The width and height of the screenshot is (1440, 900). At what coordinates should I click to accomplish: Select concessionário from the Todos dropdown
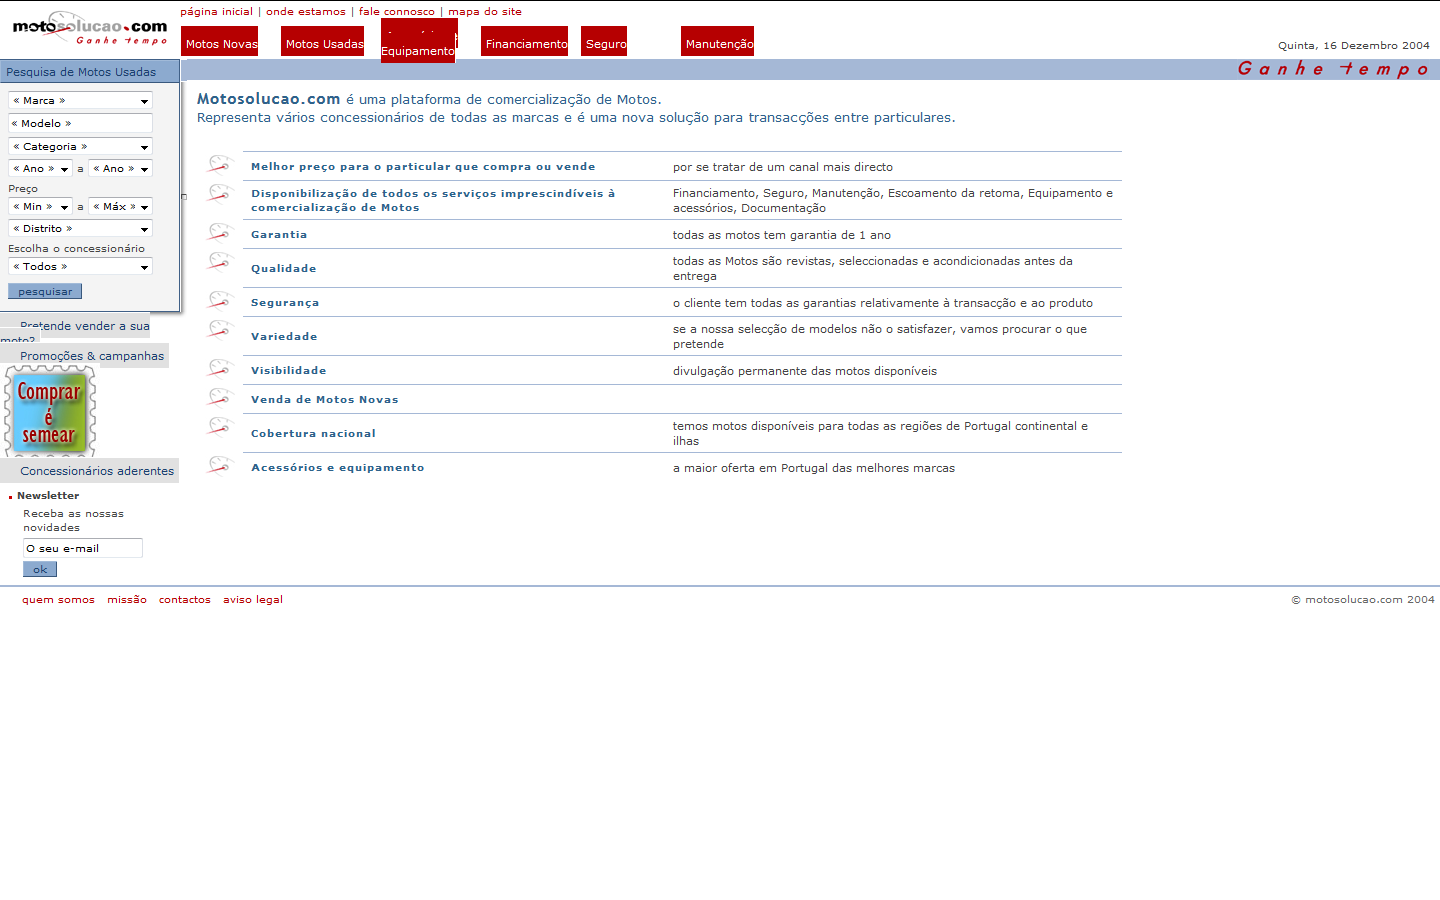pyautogui.click(x=80, y=267)
